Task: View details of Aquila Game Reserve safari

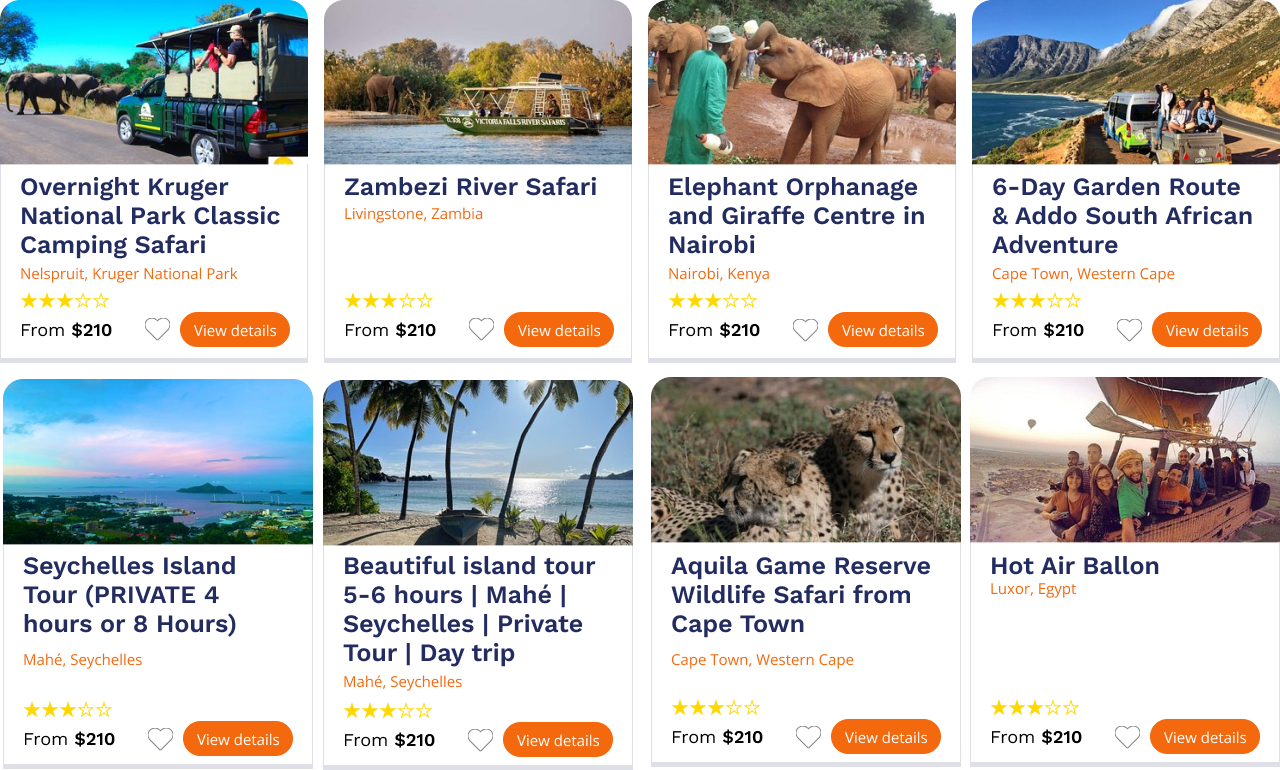Action: [x=885, y=737]
